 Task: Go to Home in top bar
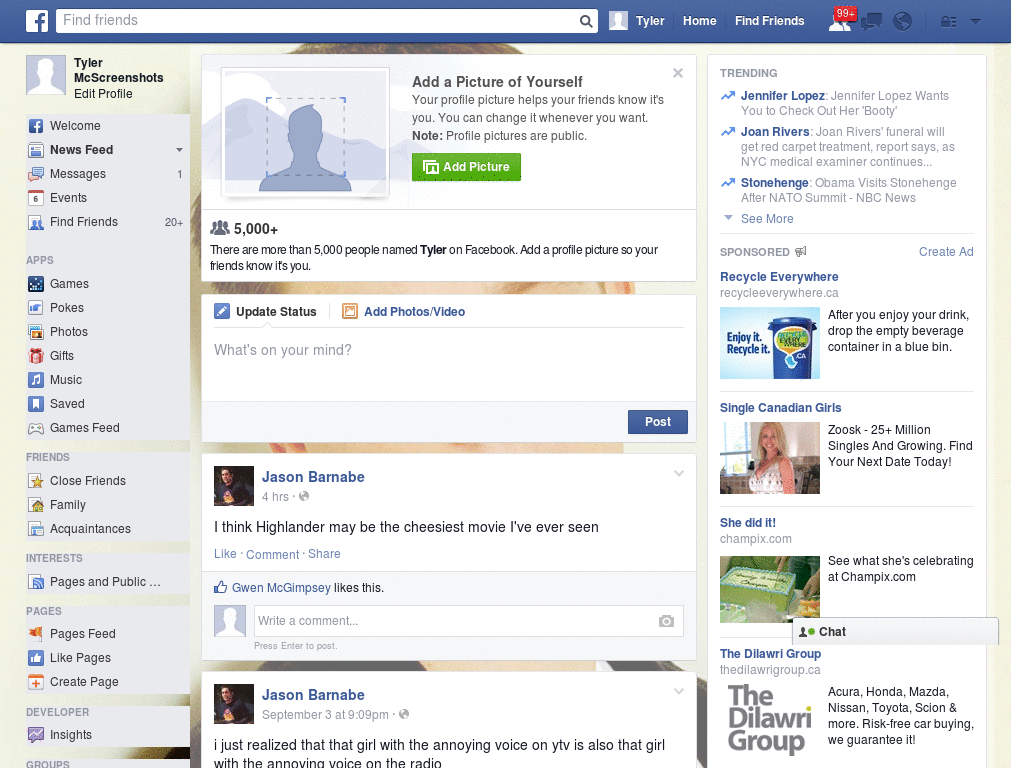click(x=699, y=21)
